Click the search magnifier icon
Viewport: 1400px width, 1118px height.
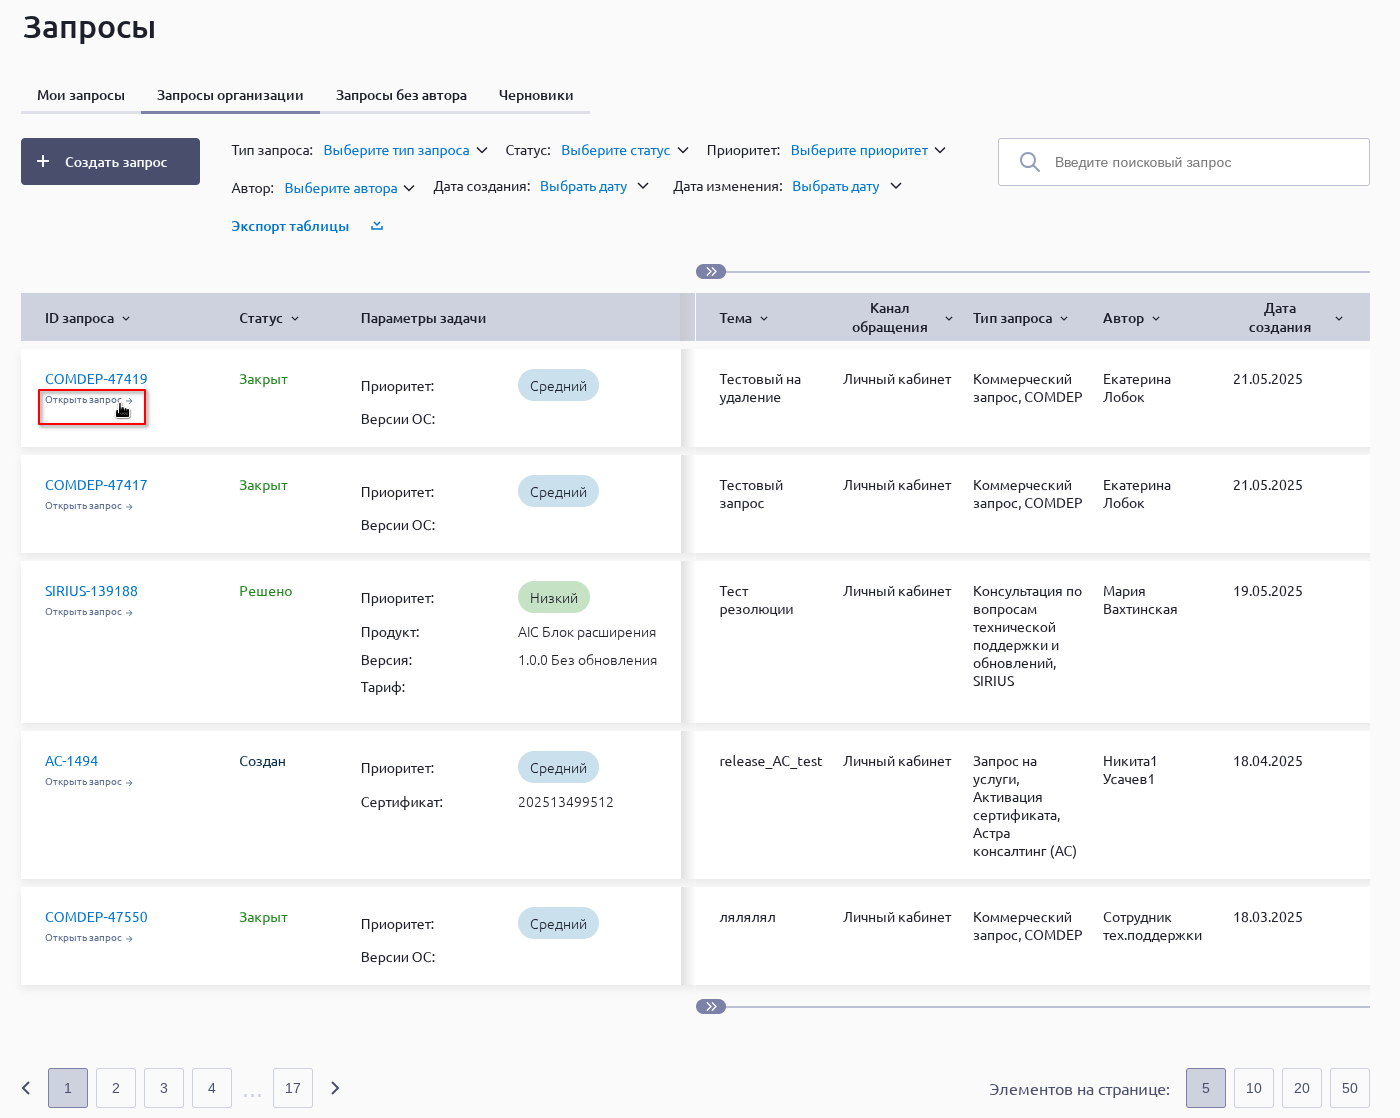(x=1029, y=162)
